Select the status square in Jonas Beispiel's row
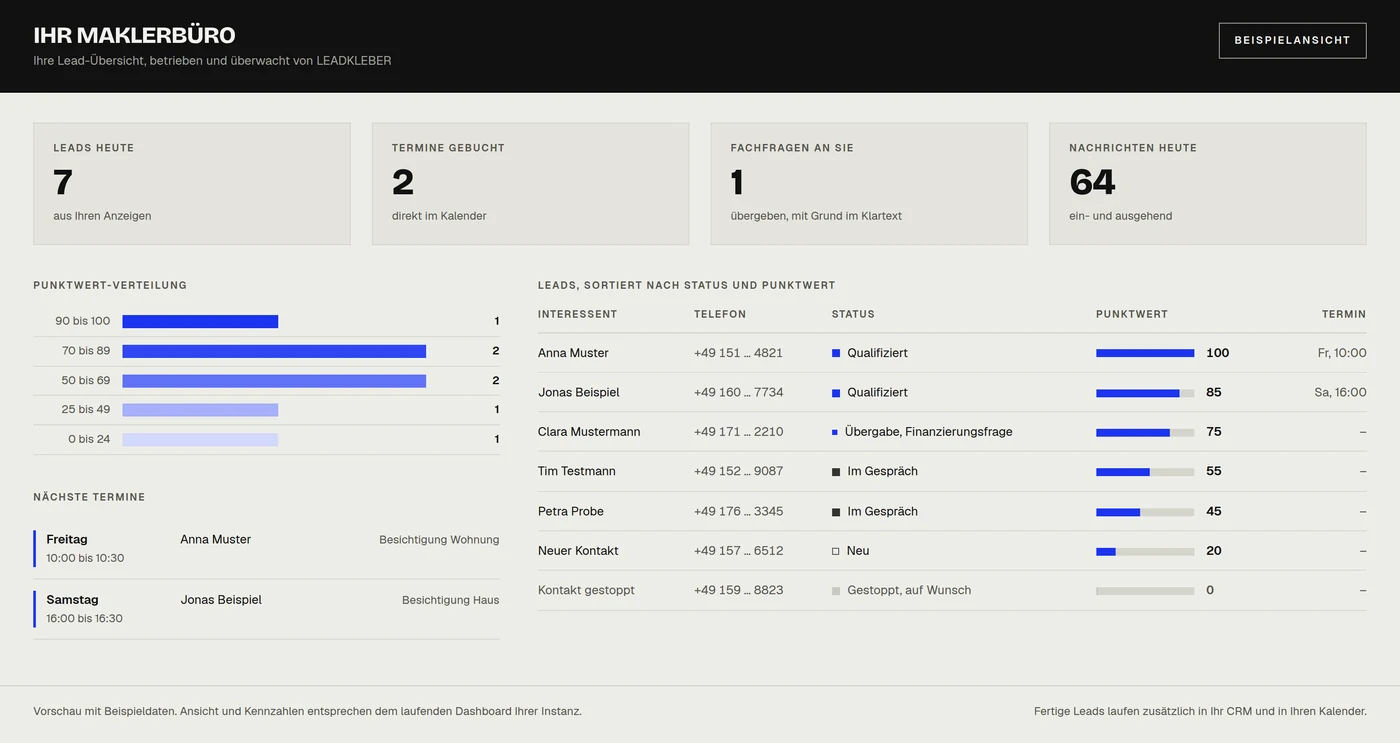 tap(836, 393)
